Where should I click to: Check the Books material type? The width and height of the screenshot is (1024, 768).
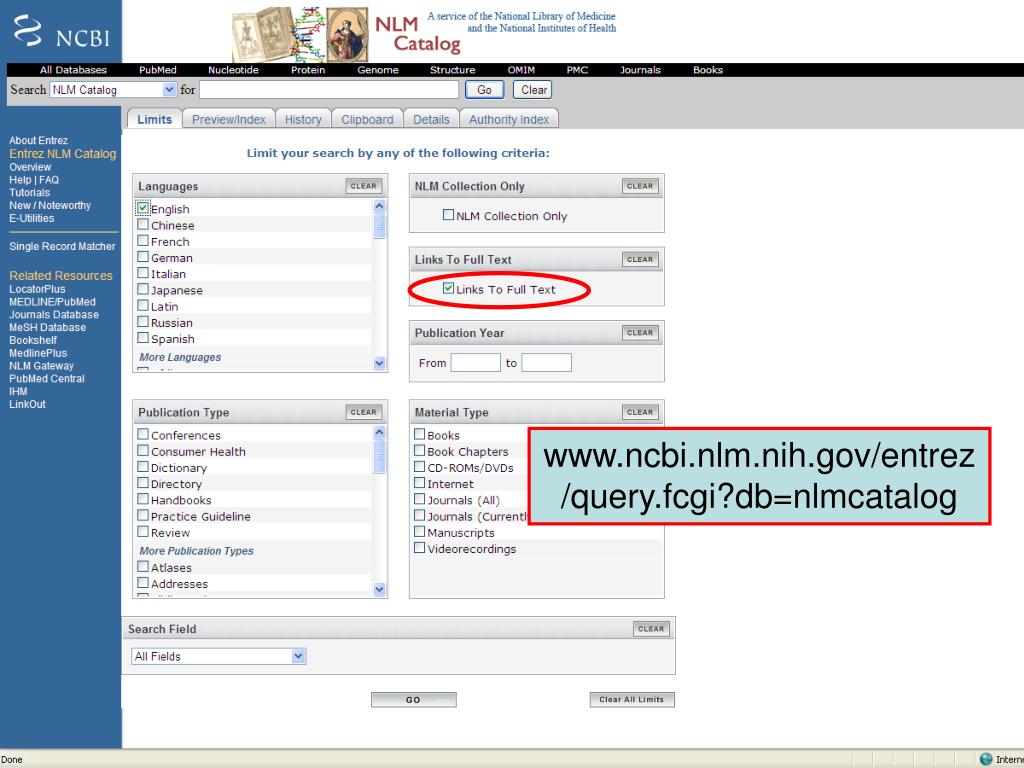point(419,434)
